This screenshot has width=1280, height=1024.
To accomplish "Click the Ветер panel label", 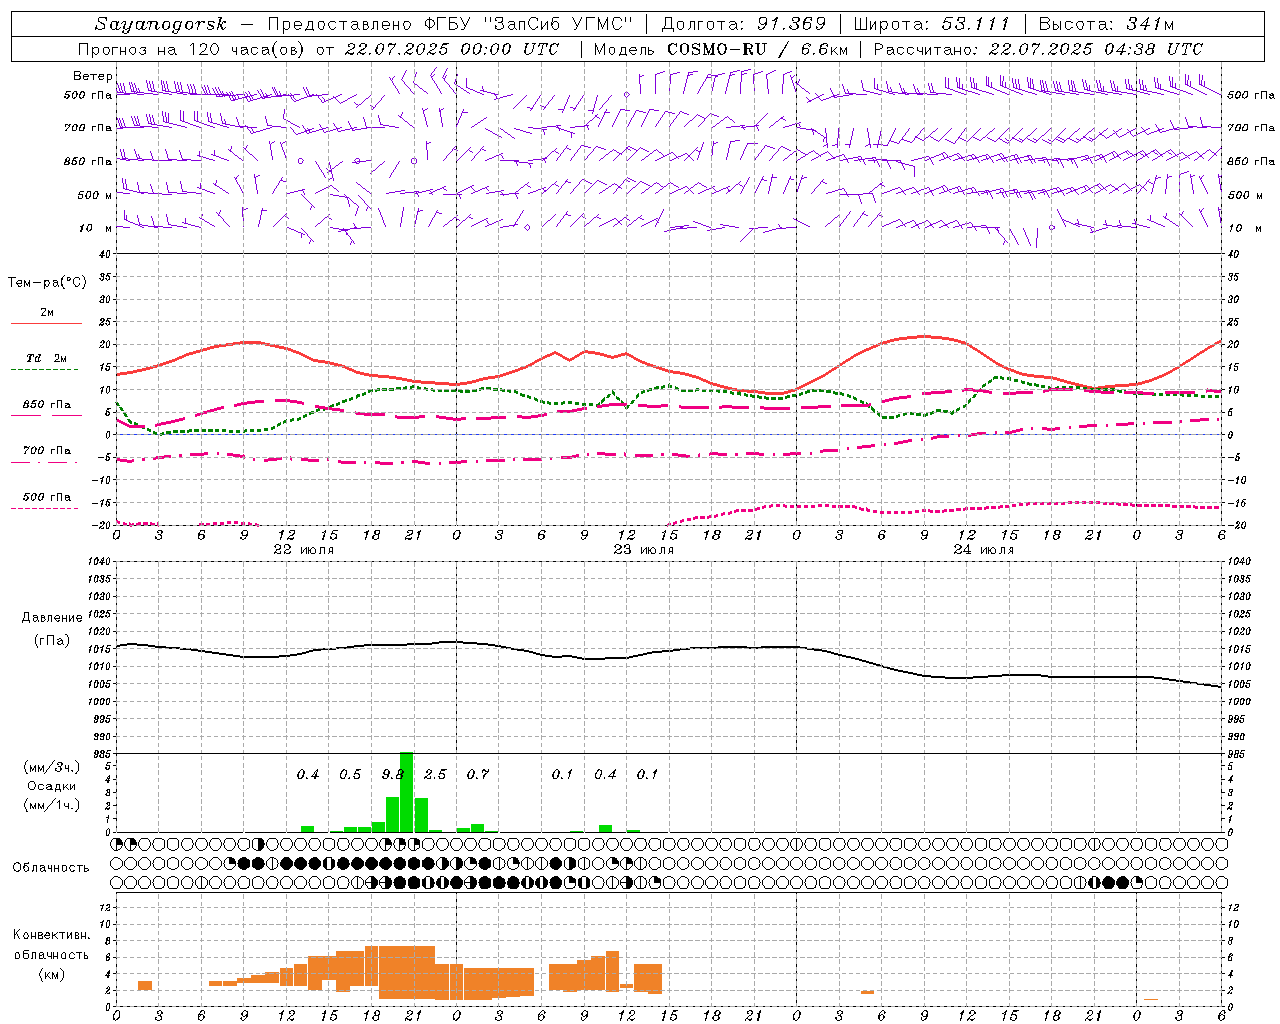I will tap(92, 76).
